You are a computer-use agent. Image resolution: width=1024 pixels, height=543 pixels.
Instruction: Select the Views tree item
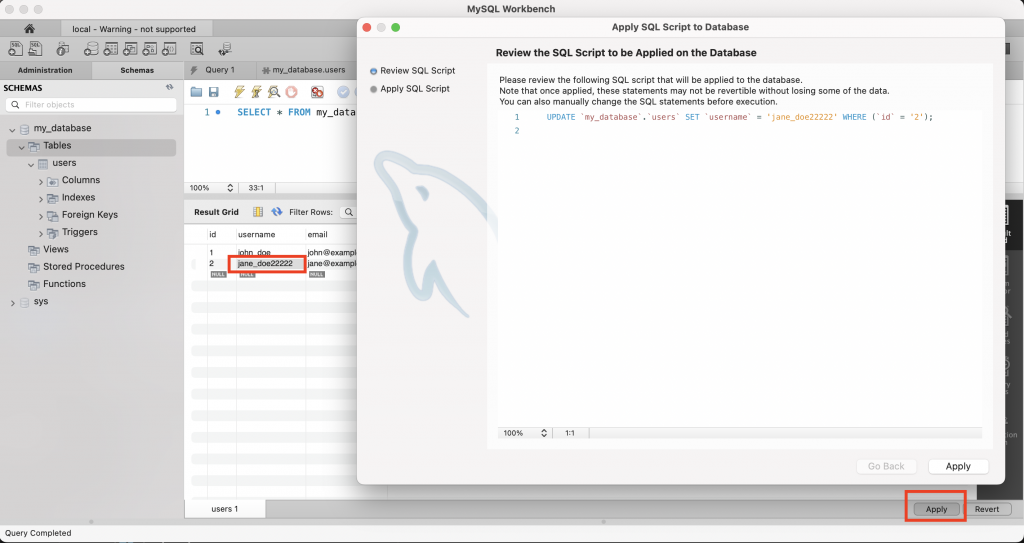coord(56,249)
